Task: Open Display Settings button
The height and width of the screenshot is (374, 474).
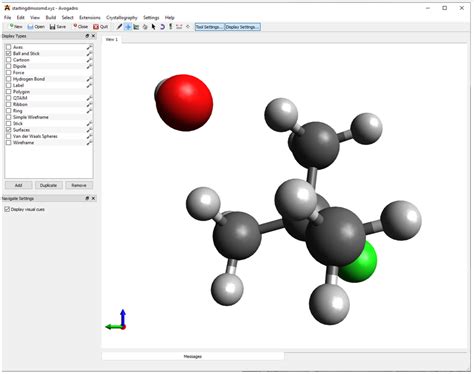Action: tap(242, 27)
